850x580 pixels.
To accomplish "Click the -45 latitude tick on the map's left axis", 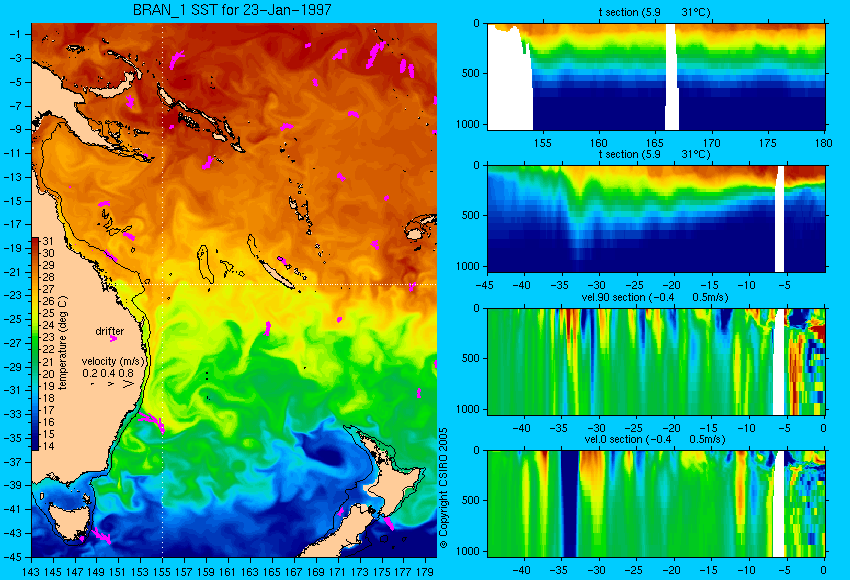I will [12, 557].
